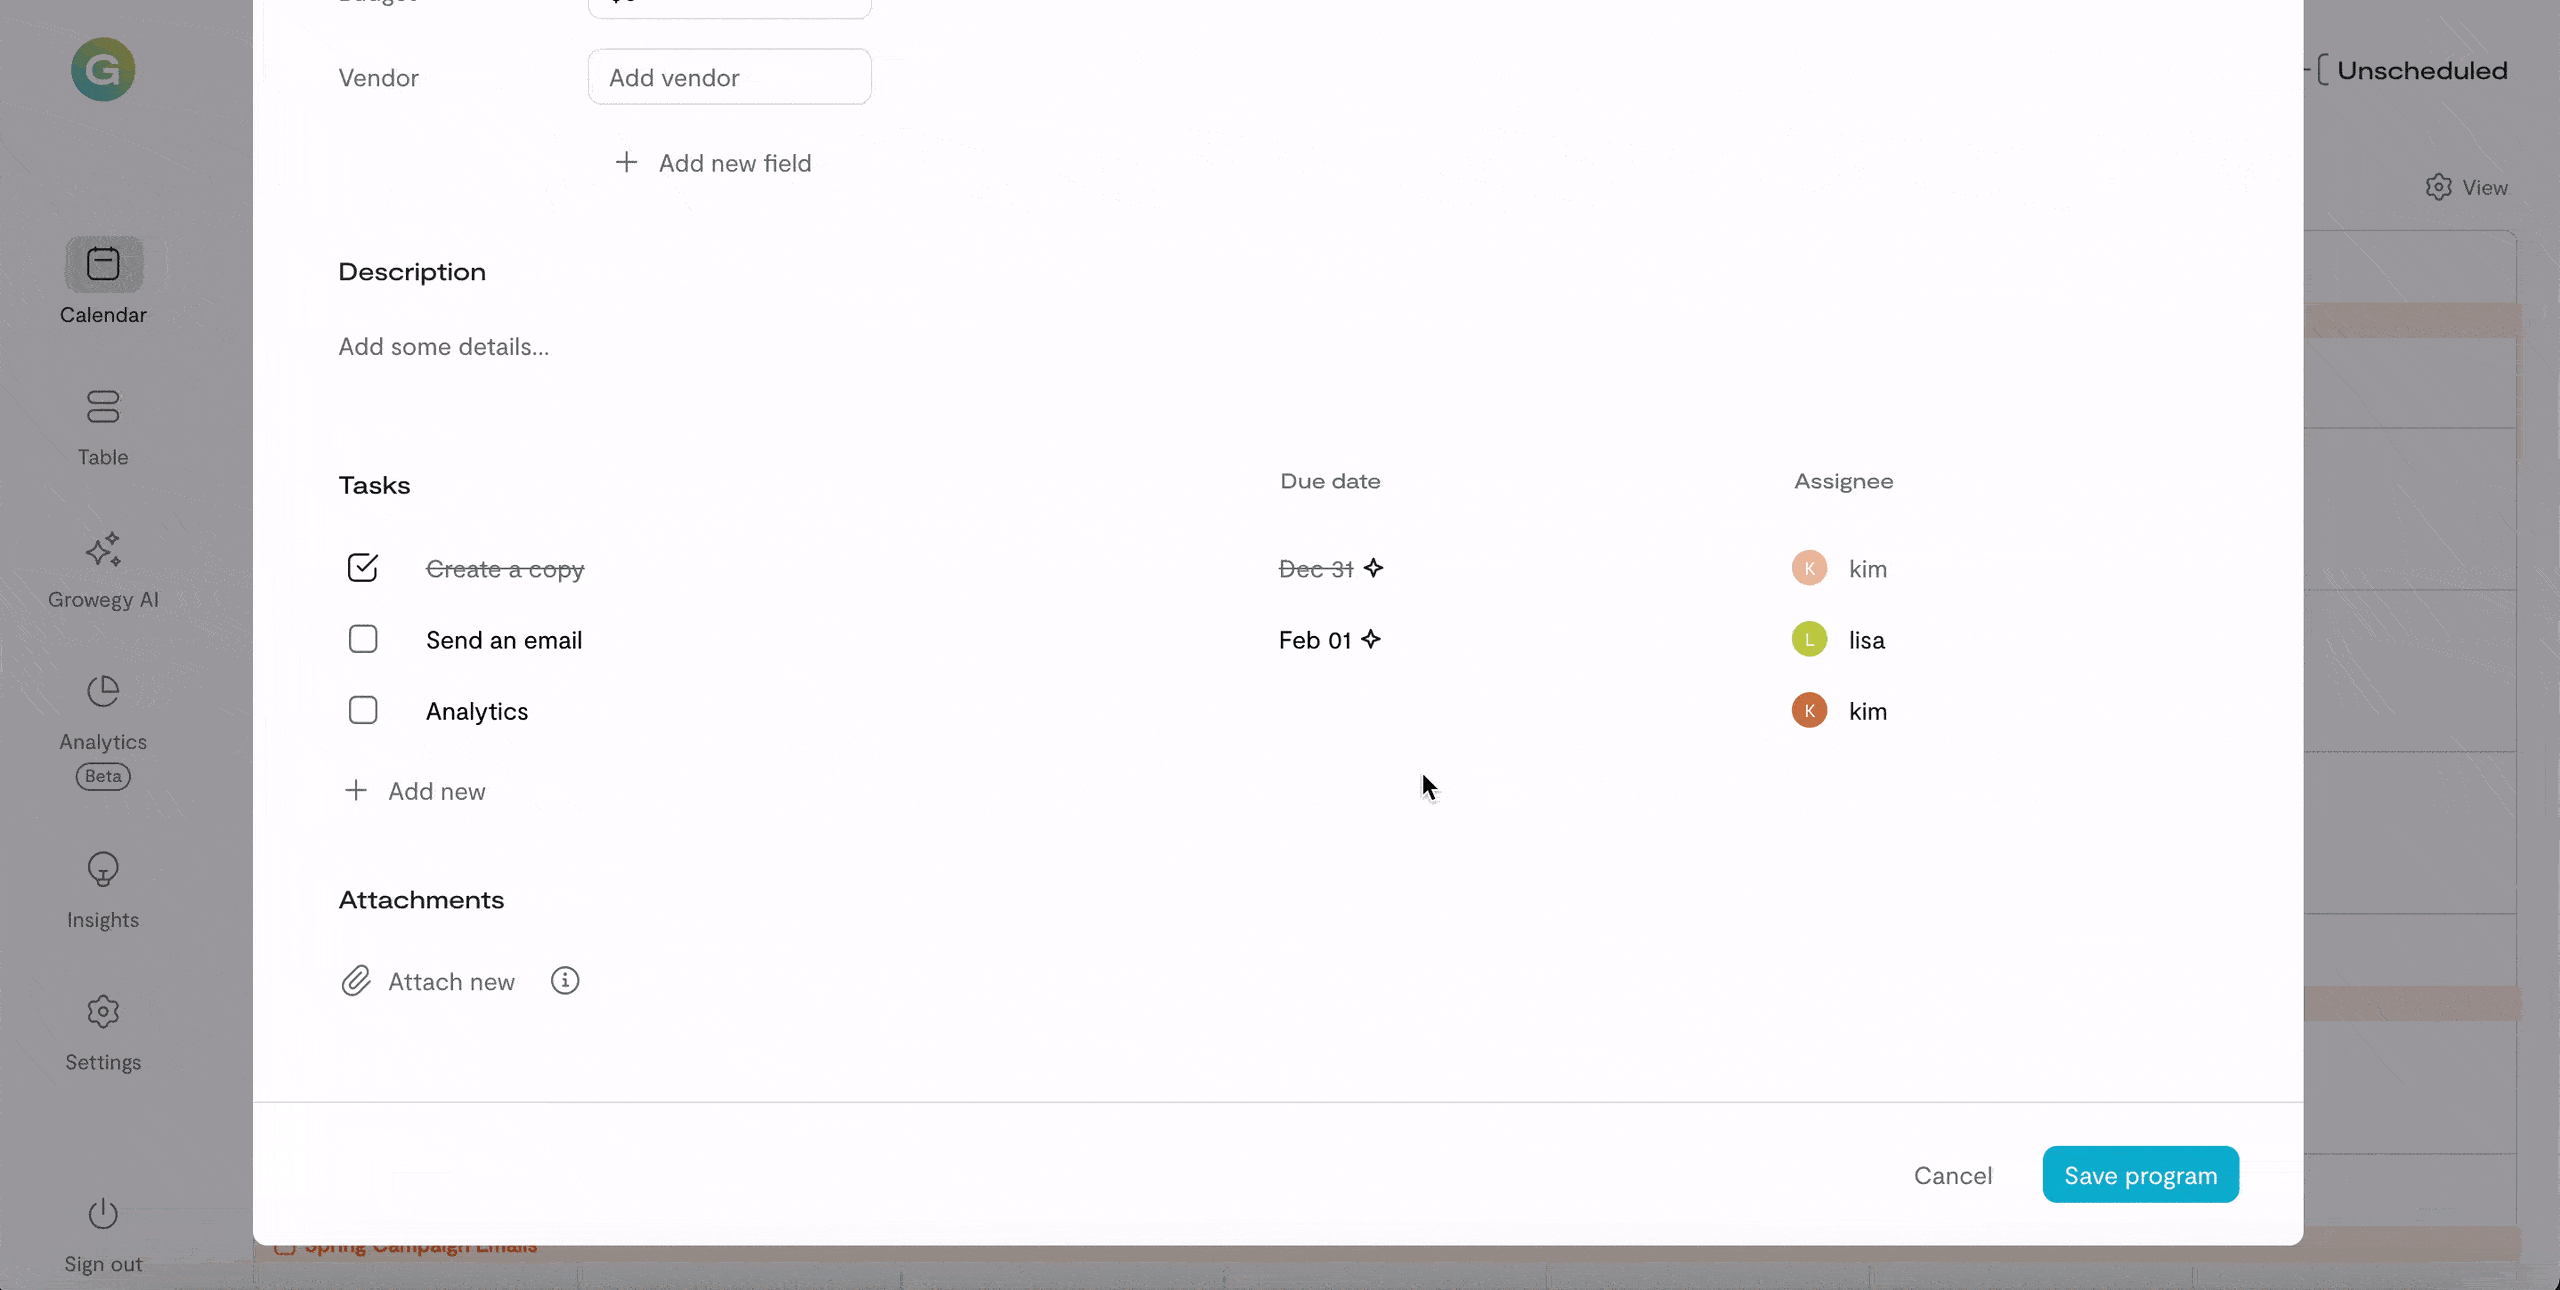
Task: Click the Insights lightbulb icon
Action: pos(103,870)
